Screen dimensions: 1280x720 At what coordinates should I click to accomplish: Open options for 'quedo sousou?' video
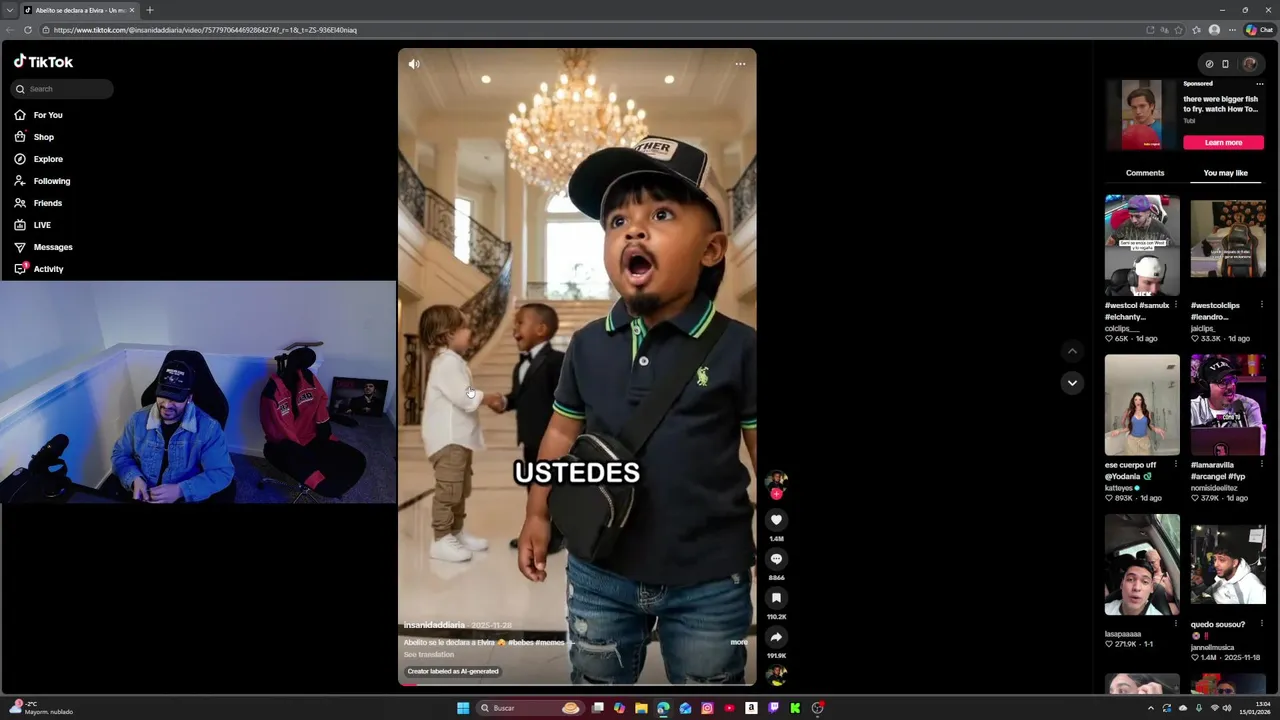tap(1261, 624)
